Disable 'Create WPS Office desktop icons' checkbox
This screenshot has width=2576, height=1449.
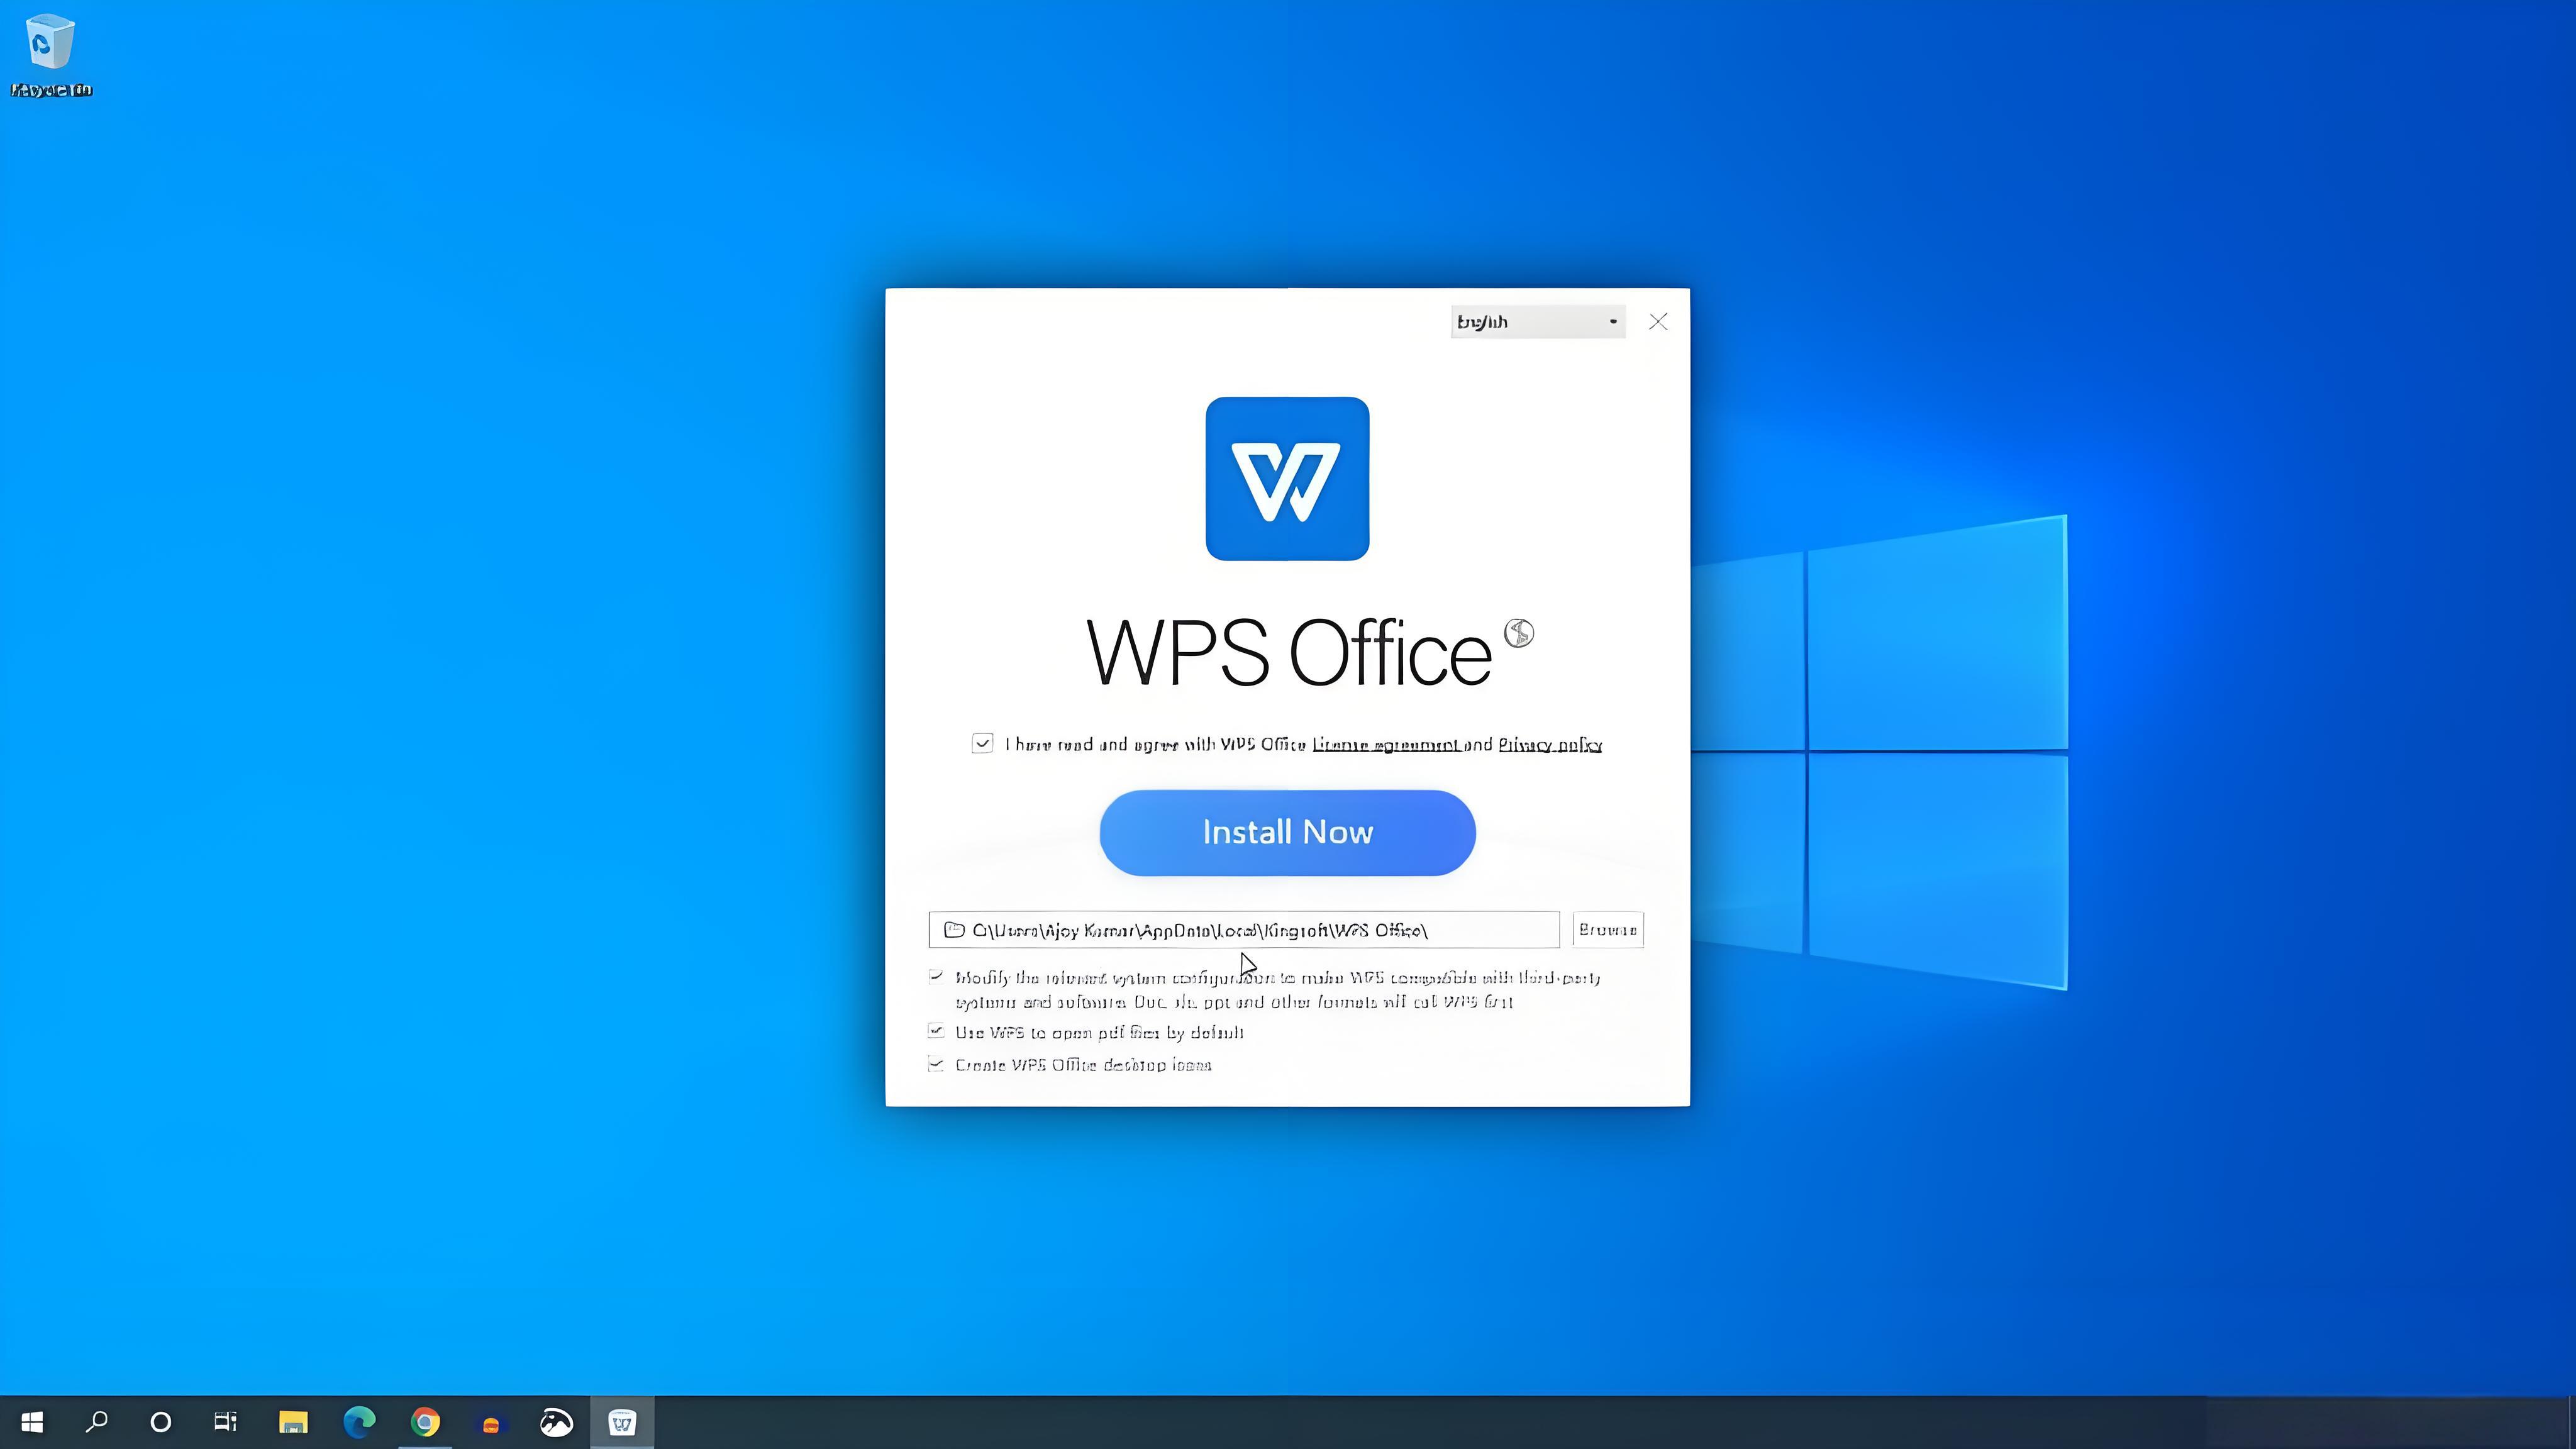936,1064
